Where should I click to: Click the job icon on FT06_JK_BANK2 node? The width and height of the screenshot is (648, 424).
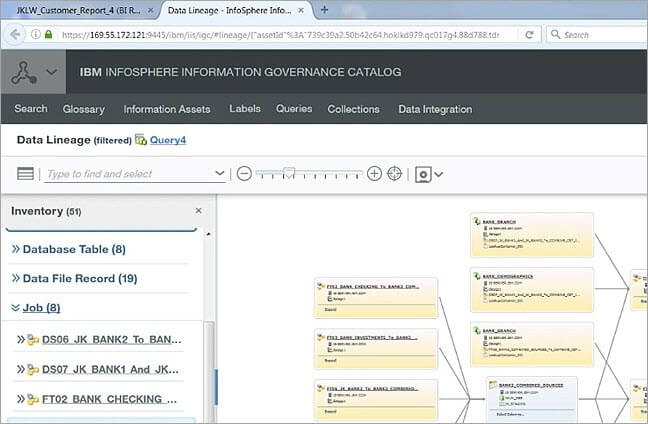[x=320, y=388]
